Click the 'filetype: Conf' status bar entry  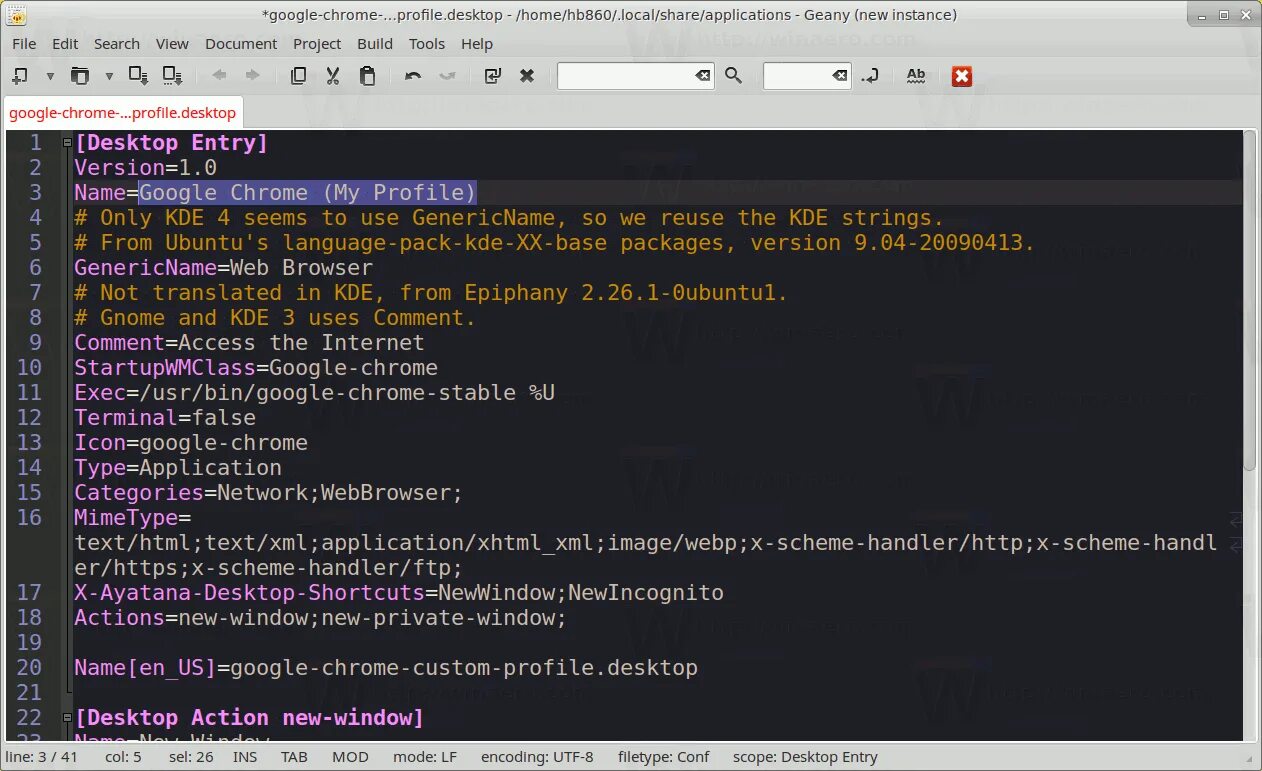coord(664,757)
